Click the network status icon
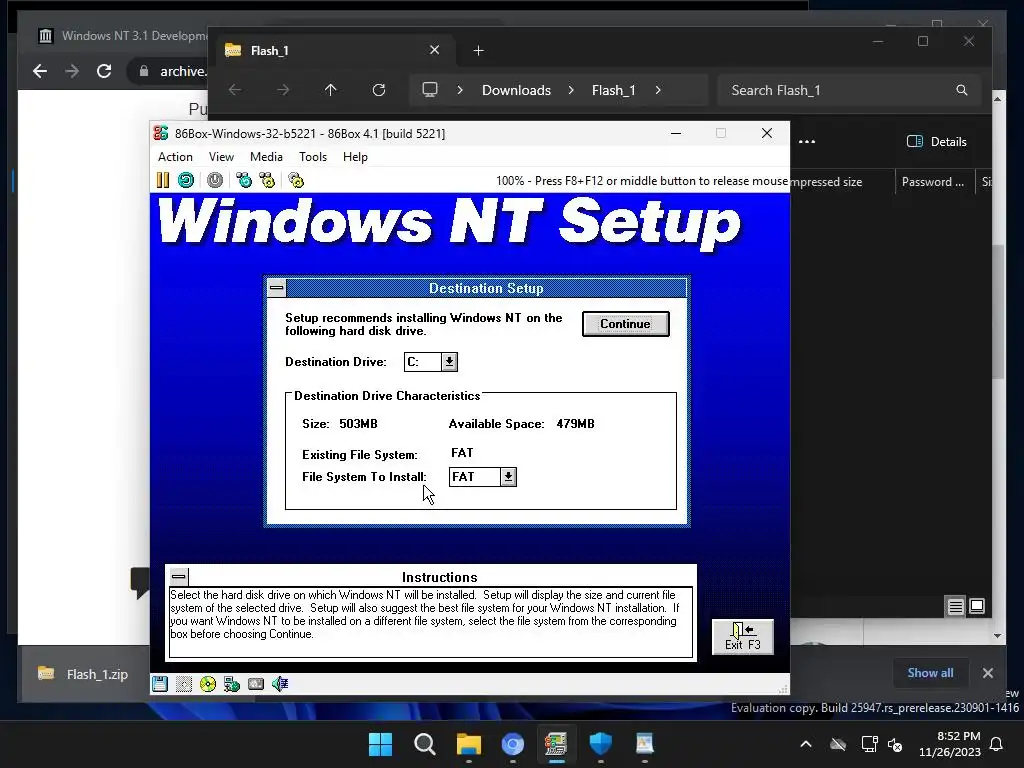Screen dimensions: 1024x768 (x=232, y=684)
